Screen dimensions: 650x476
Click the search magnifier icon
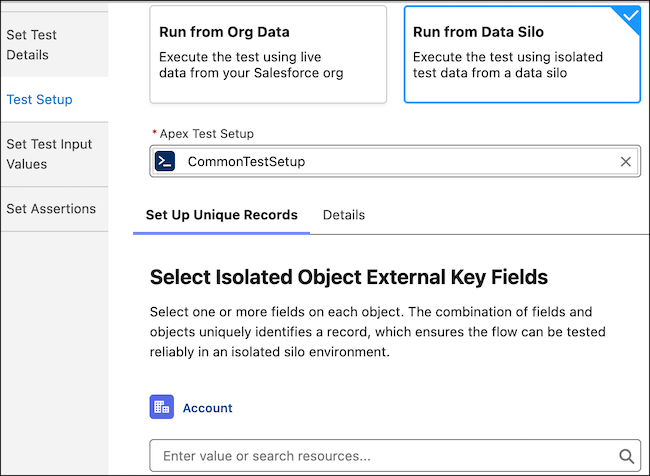pyautogui.click(x=626, y=456)
